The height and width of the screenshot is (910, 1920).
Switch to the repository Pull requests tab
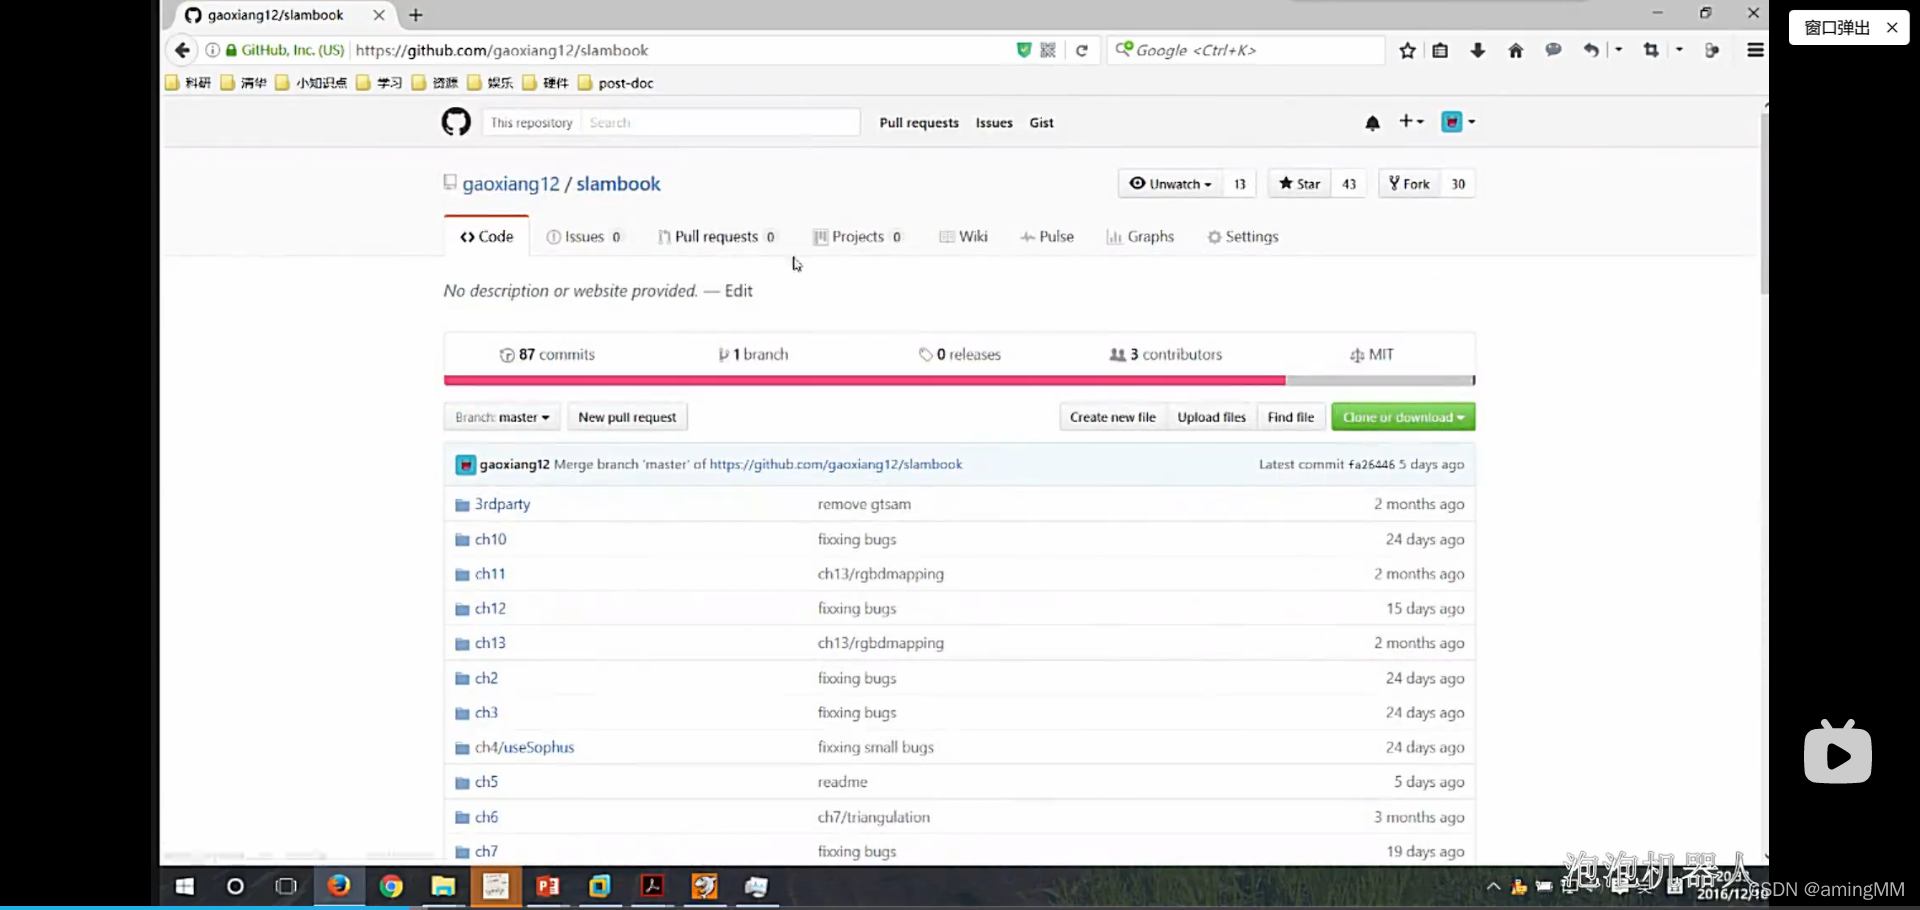click(717, 237)
